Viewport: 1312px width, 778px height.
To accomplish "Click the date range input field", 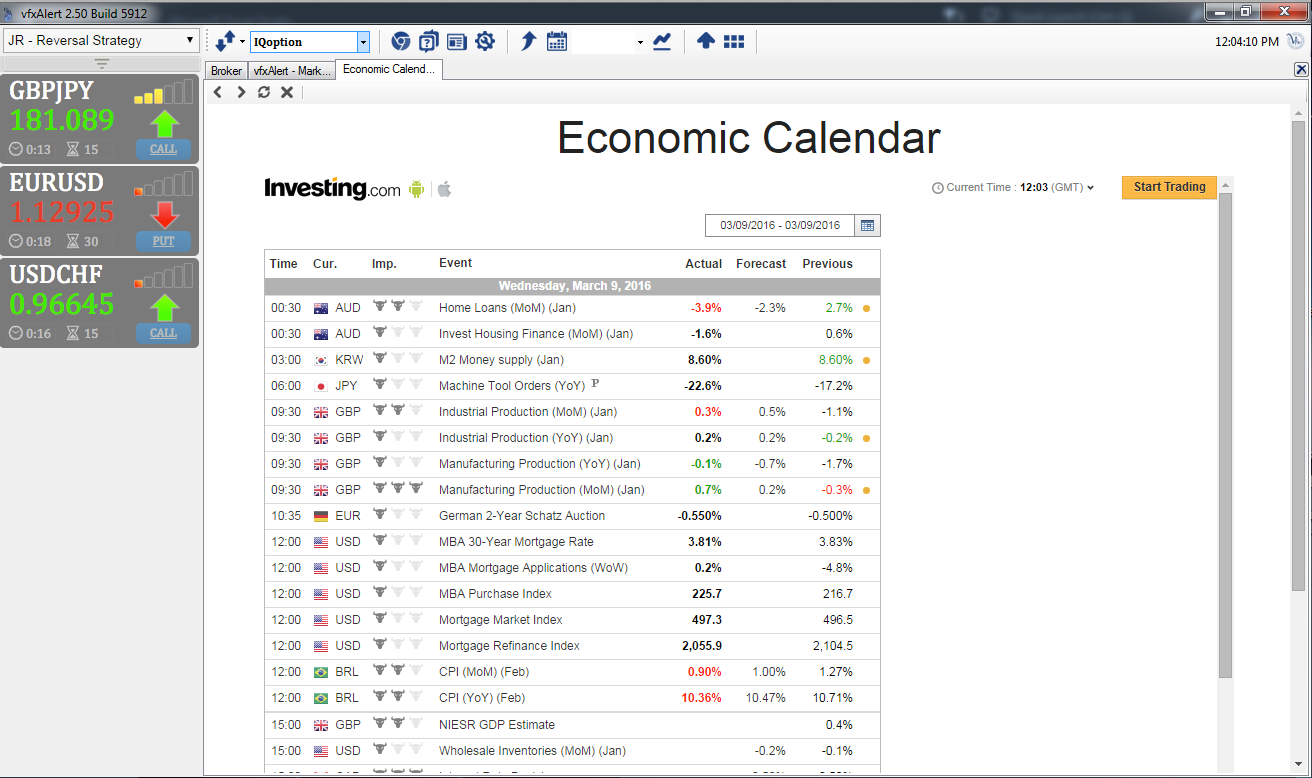I will pos(780,225).
